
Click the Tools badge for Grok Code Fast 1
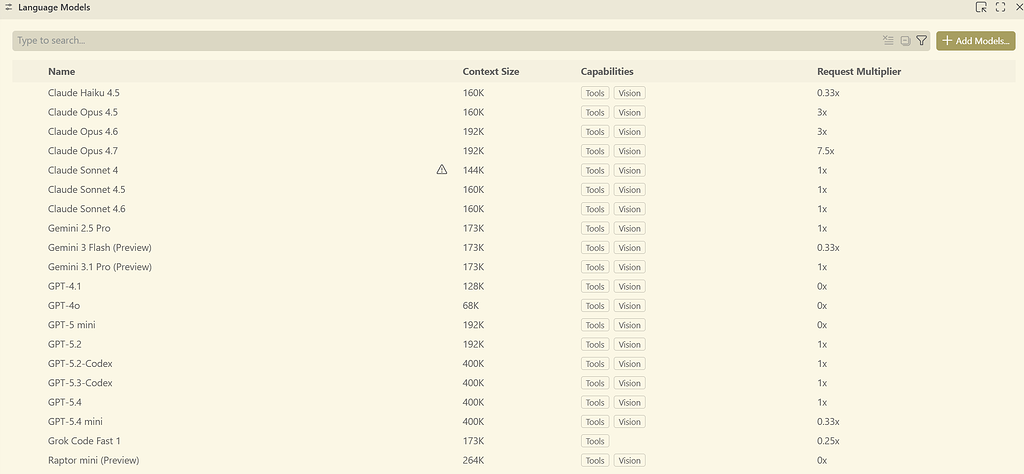[595, 441]
